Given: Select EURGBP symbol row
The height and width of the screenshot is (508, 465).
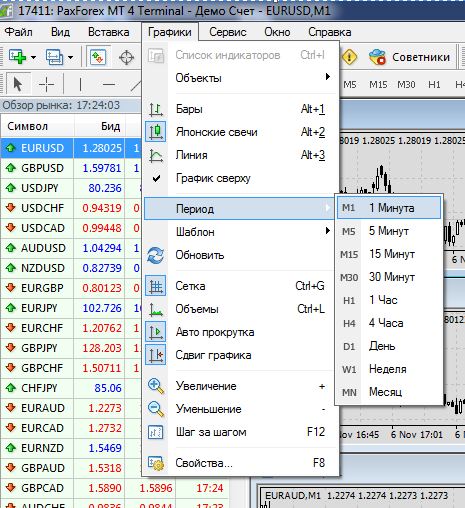Looking at the screenshot, I should coord(71,288).
